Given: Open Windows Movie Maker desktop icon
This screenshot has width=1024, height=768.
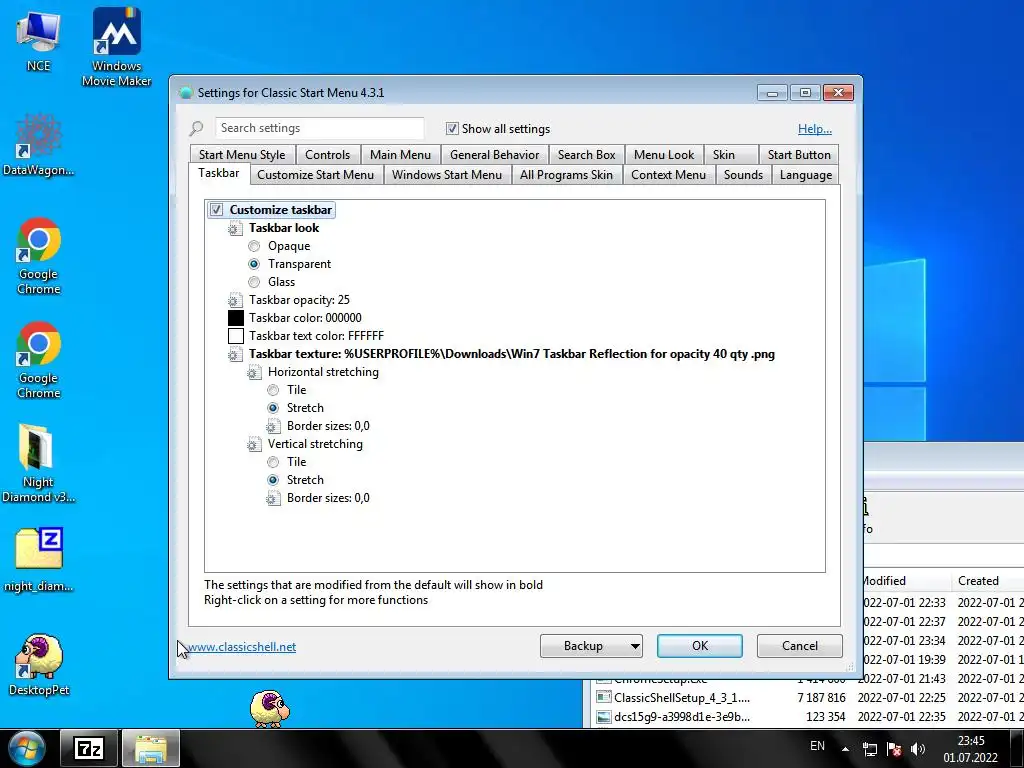Looking at the screenshot, I should [x=116, y=46].
